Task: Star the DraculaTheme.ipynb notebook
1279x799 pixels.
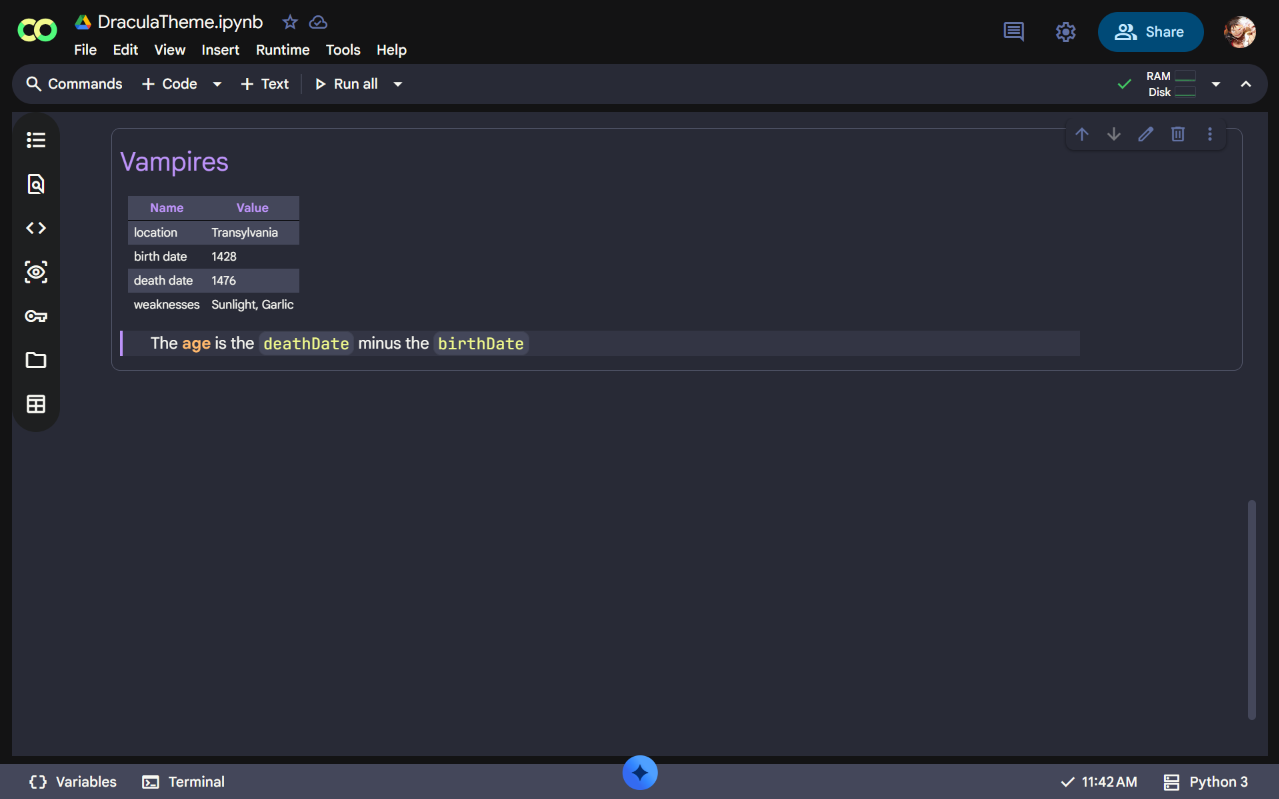Action: 290,22
